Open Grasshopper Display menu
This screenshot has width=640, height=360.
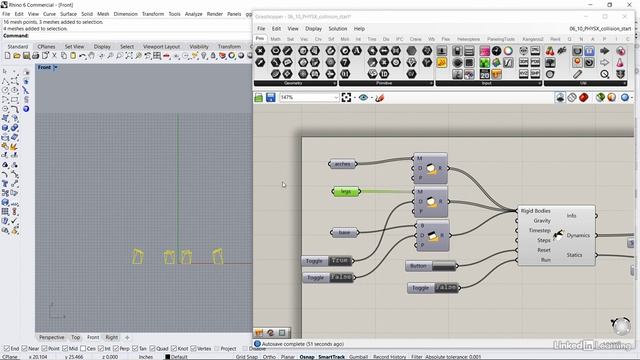(x=313, y=29)
